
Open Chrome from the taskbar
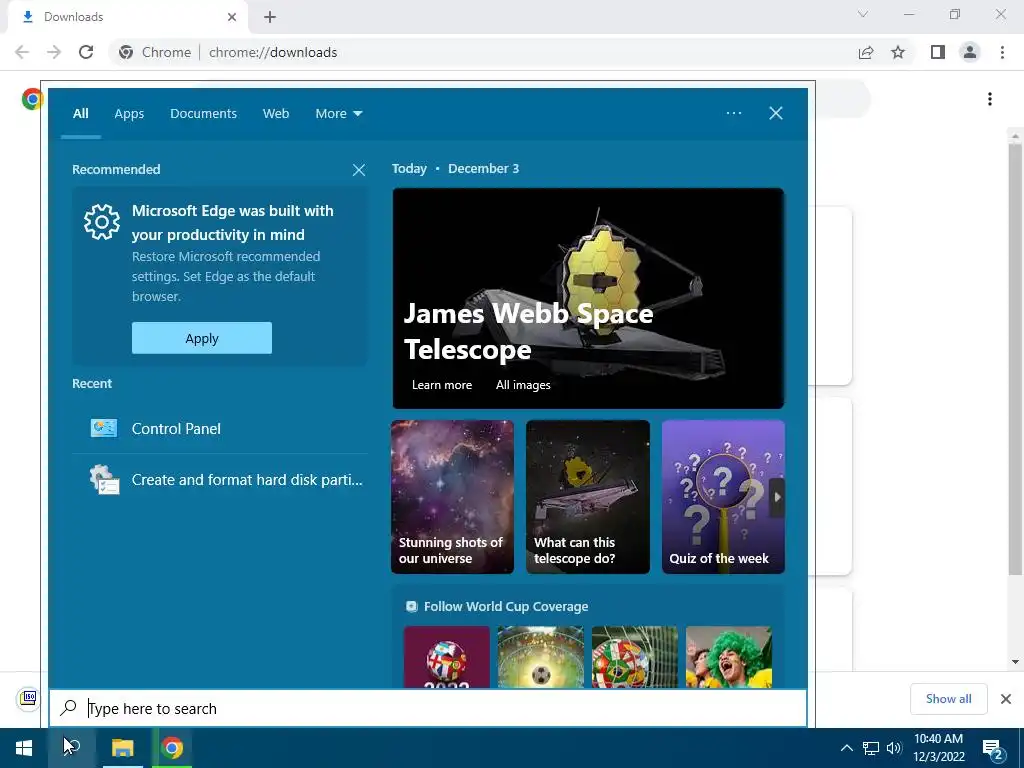point(172,748)
